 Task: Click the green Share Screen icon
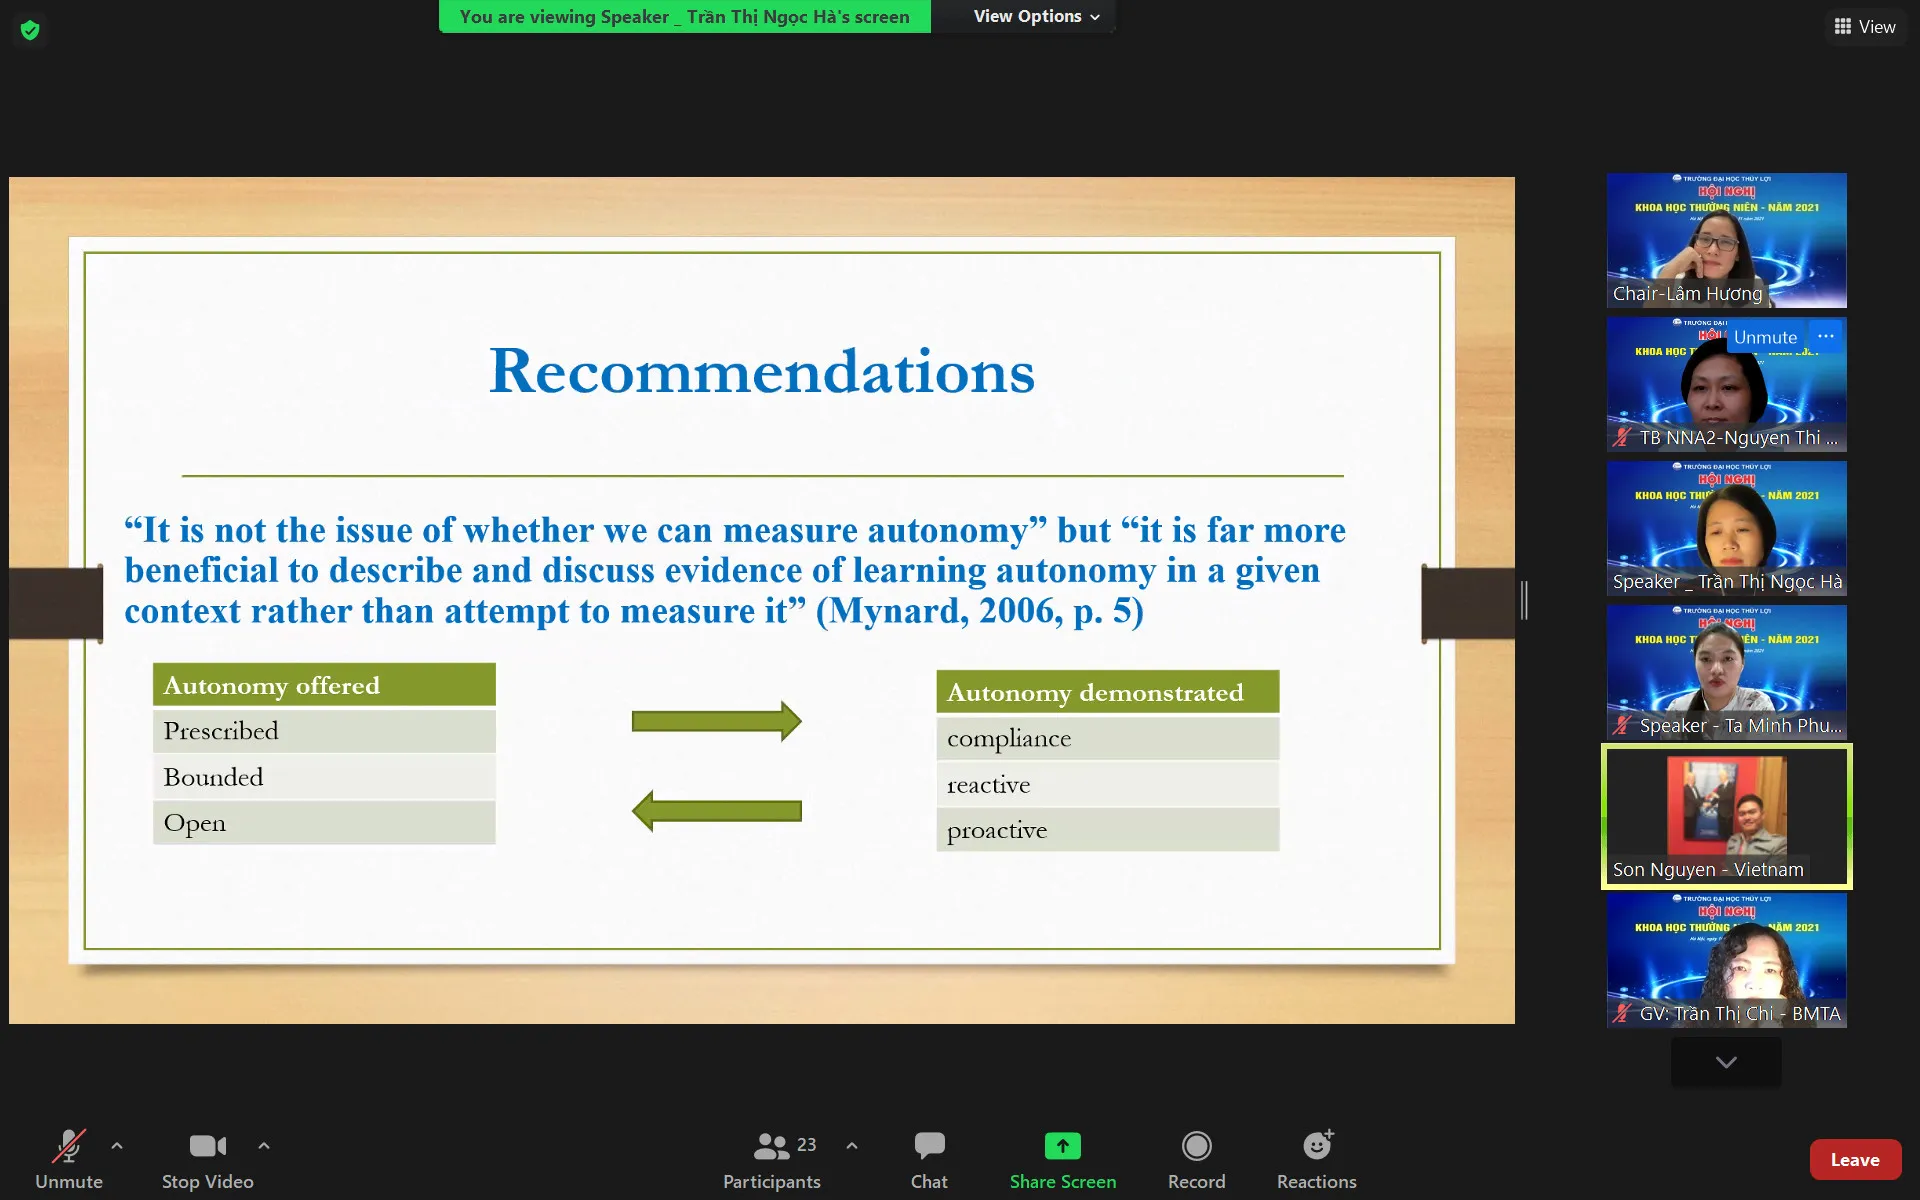1062,1146
